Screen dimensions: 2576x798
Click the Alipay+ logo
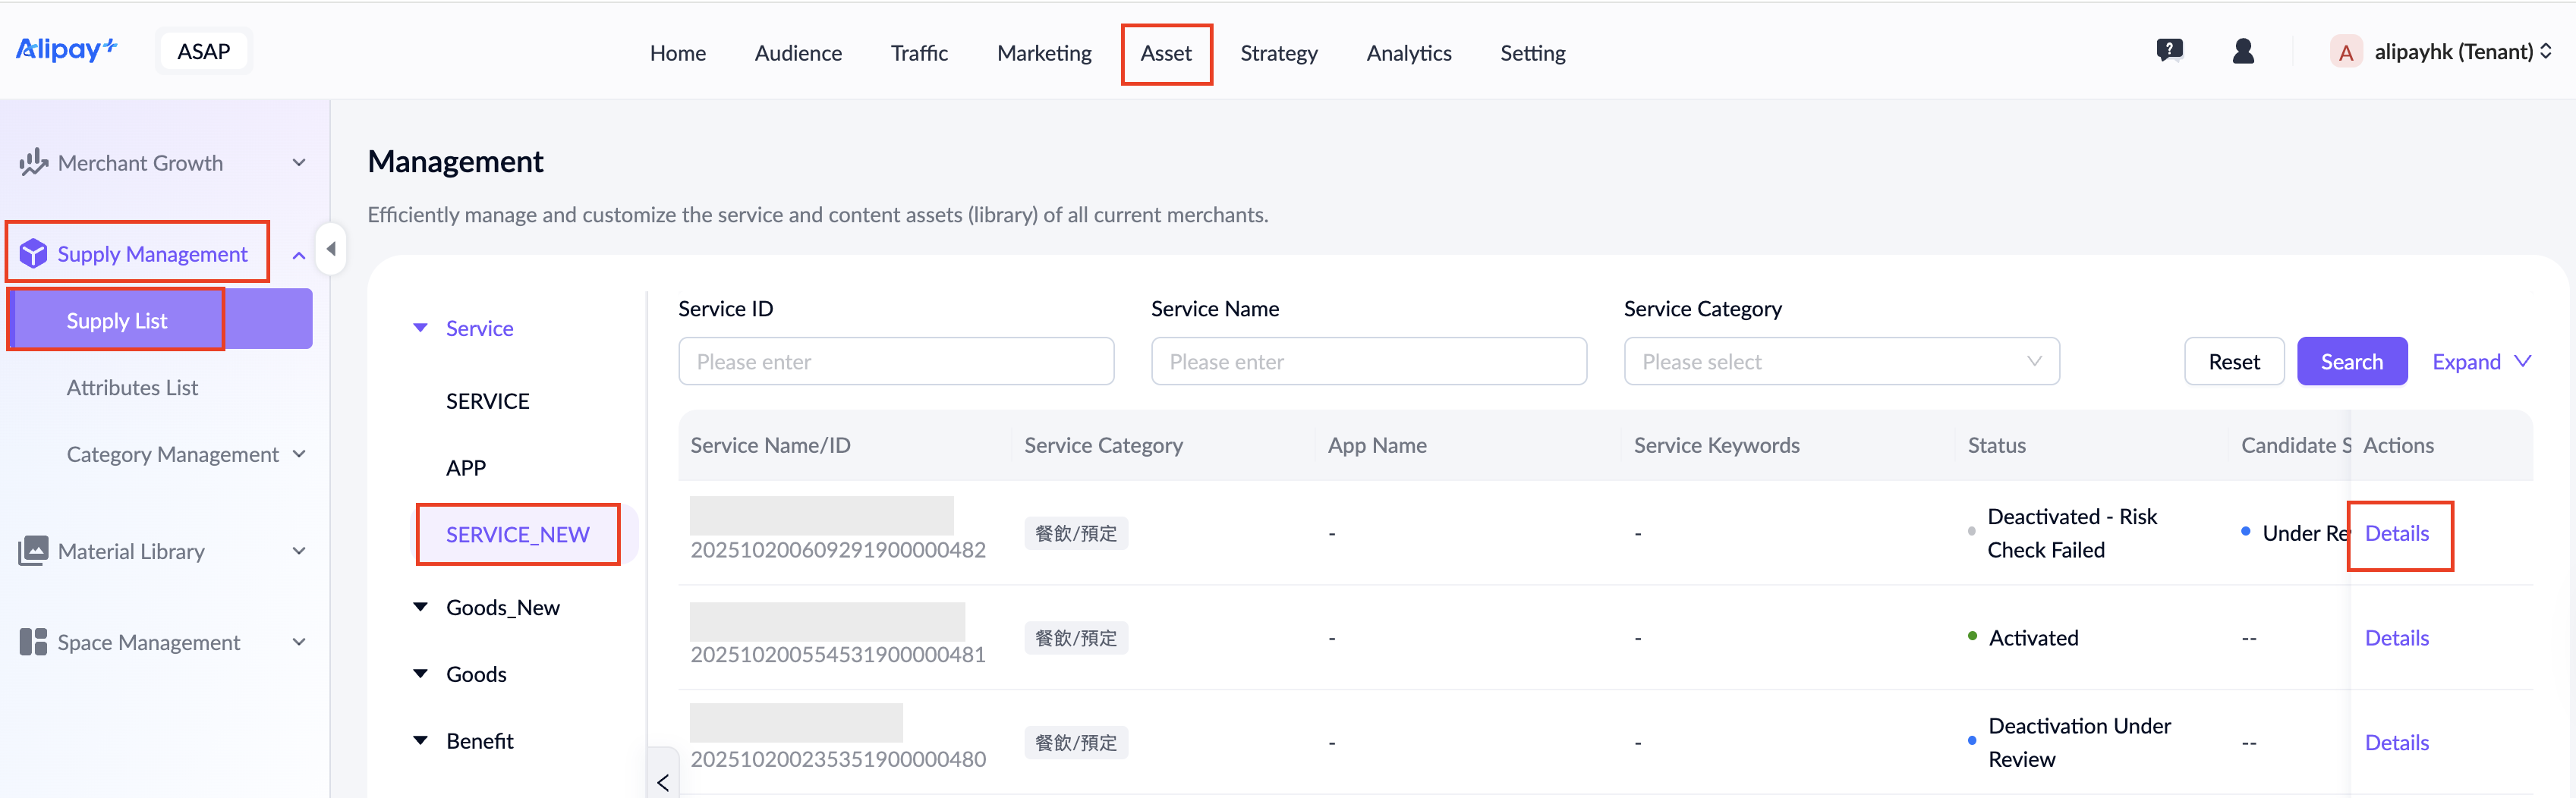click(x=66, y=50)
